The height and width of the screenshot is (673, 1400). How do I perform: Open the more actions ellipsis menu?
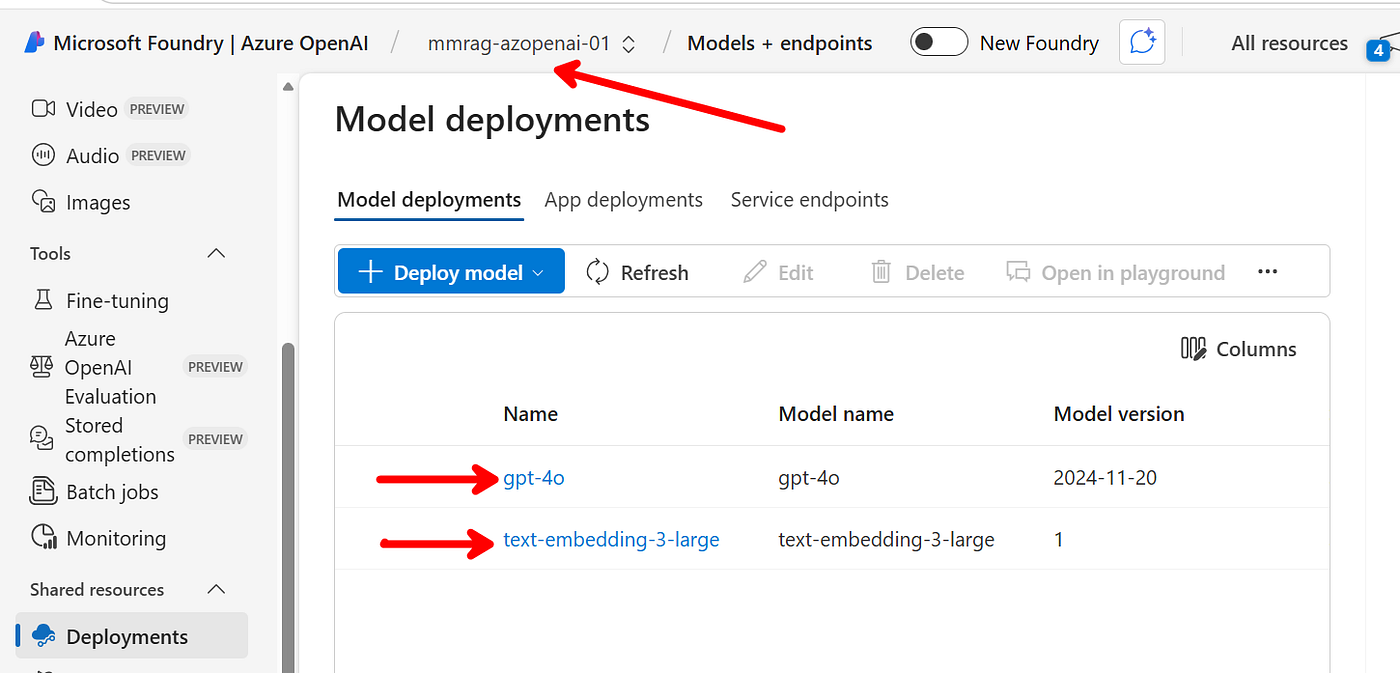tap(1268, 272)
